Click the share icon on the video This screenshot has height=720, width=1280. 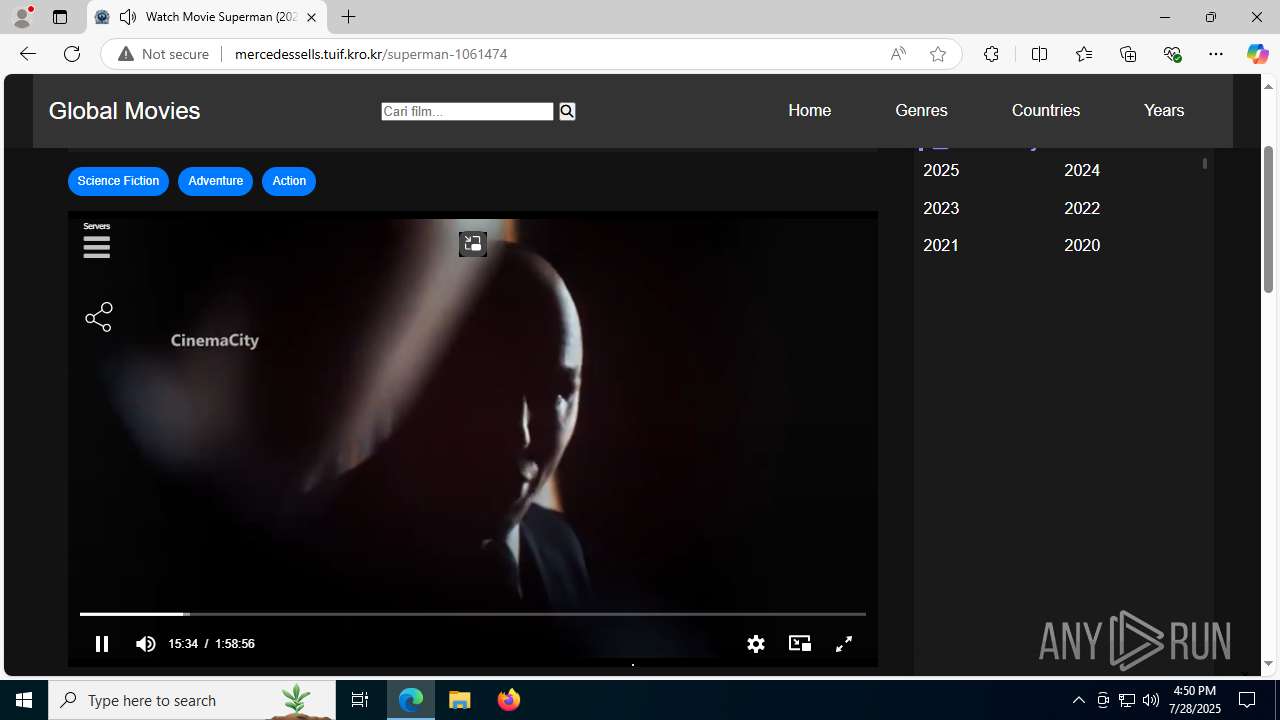[x=99, y=318]
